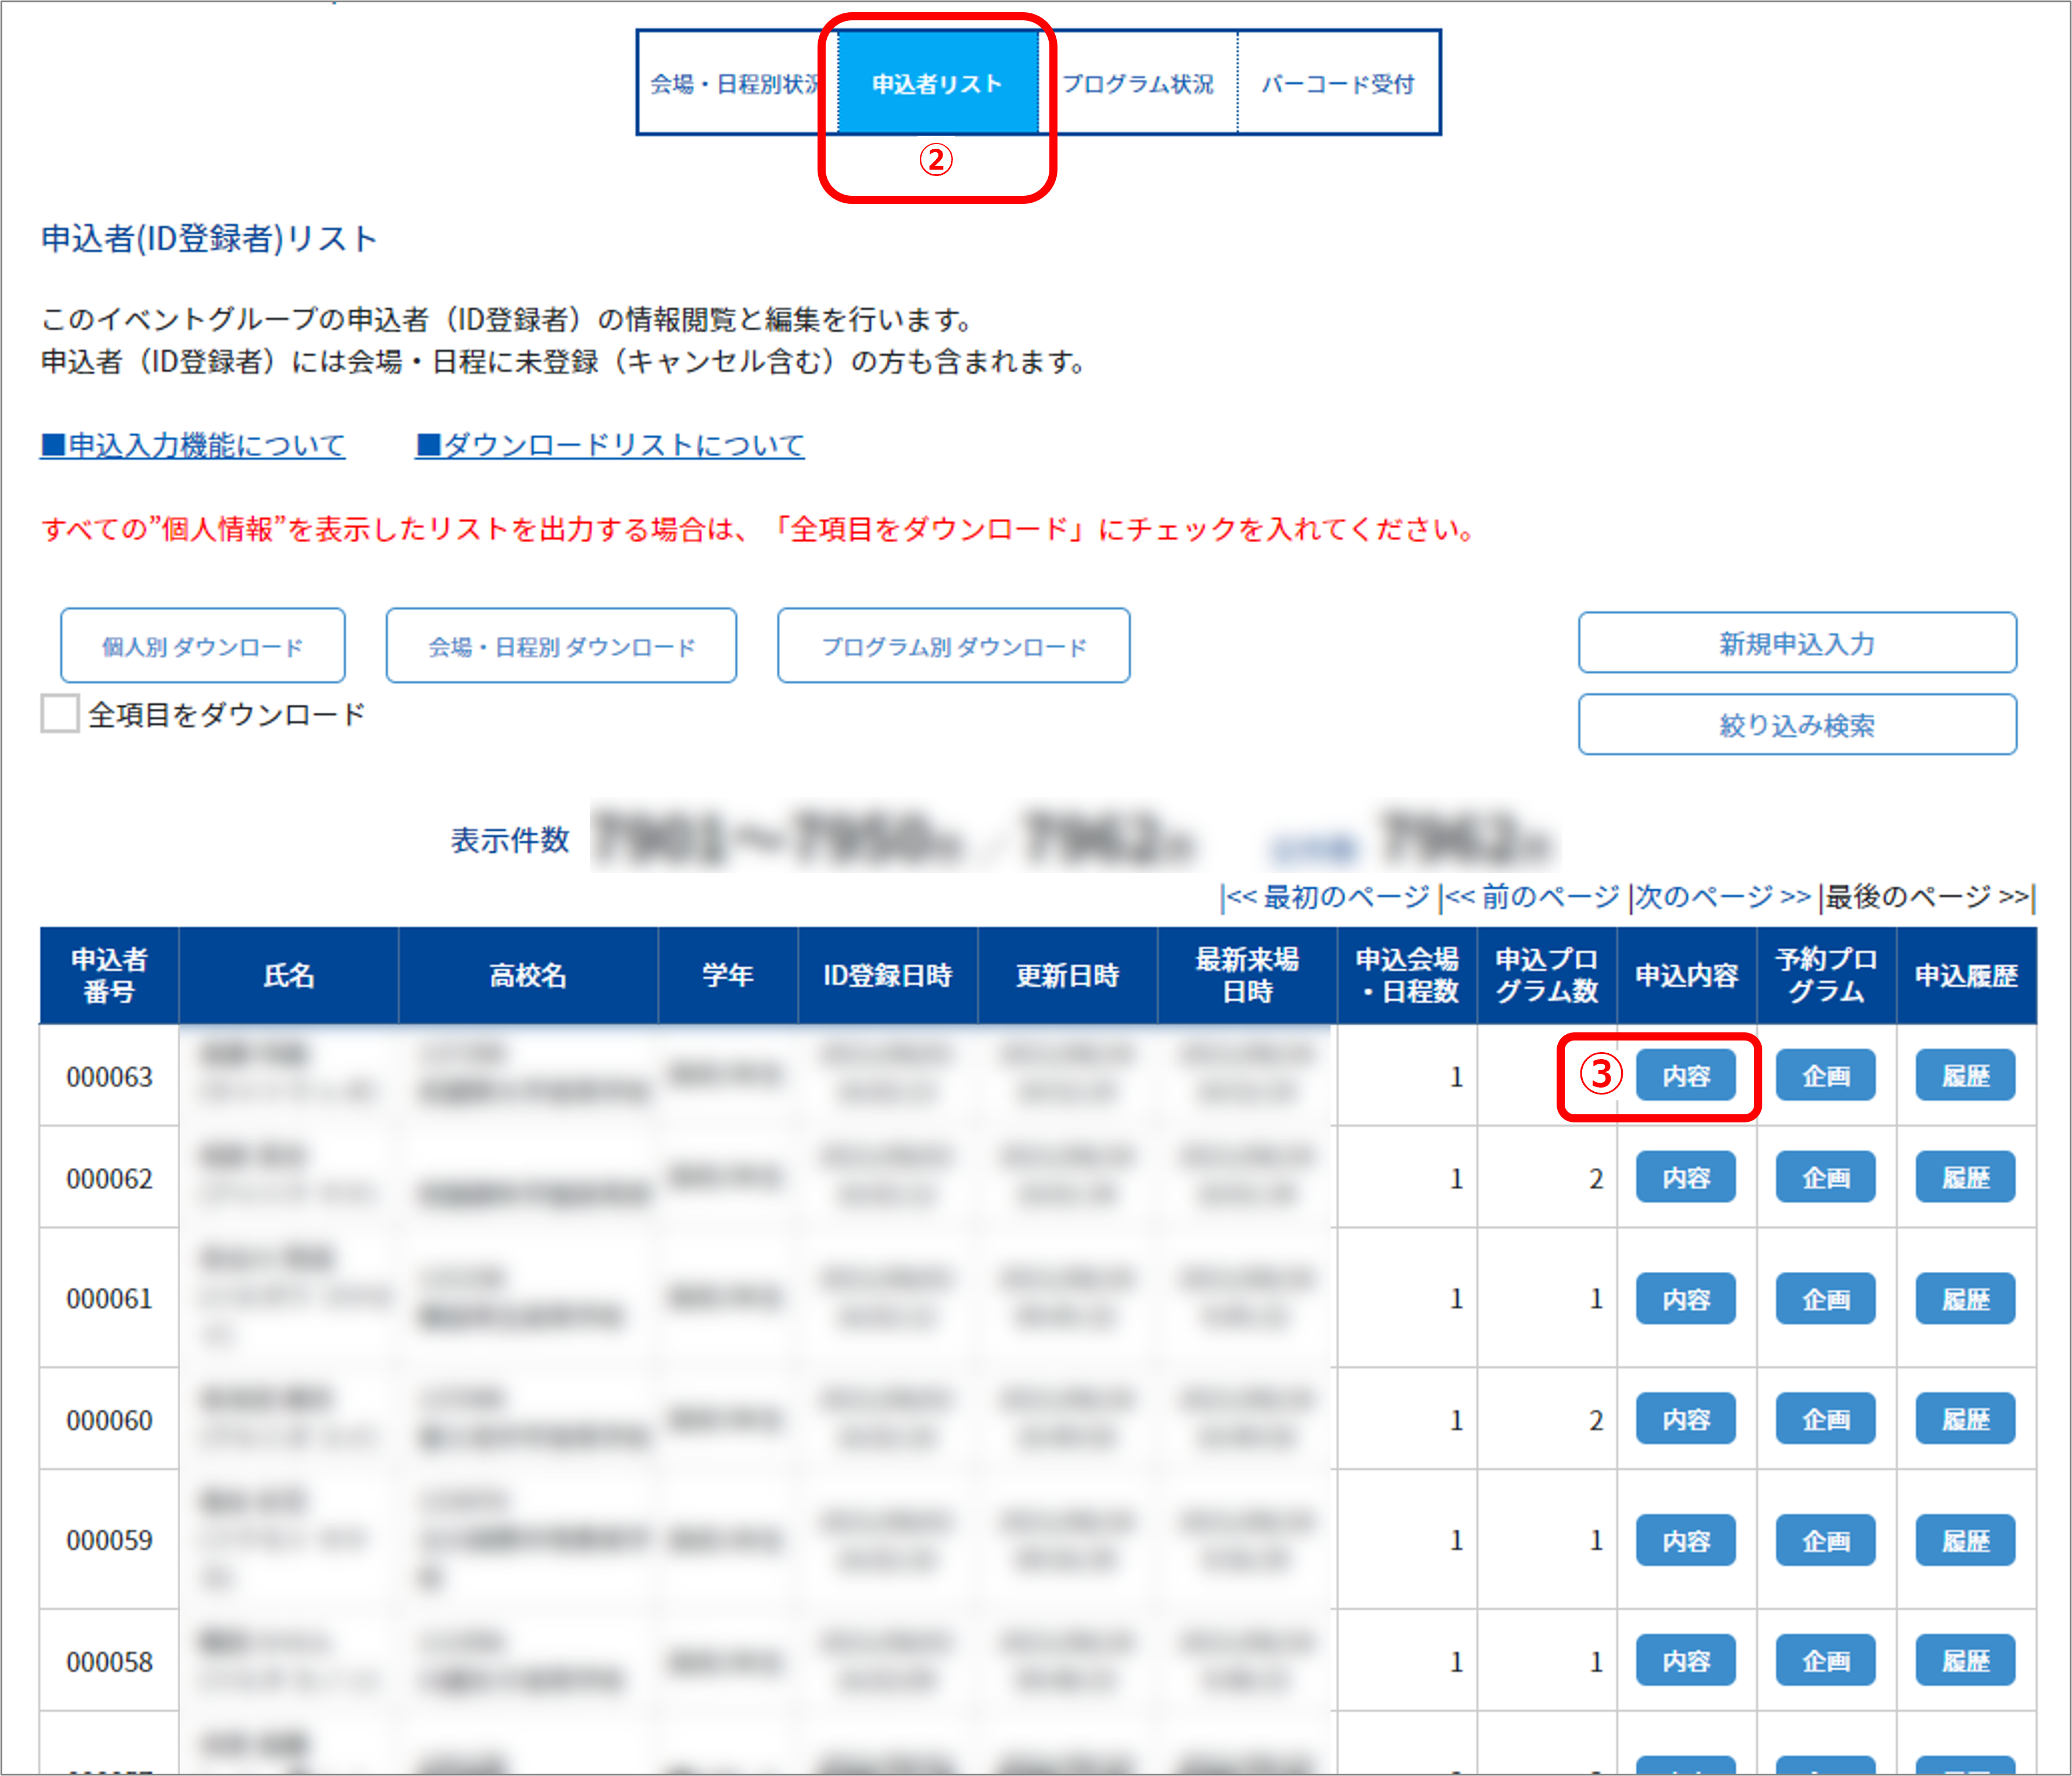
Task: Open 企画 for applicant 000059
Action: pos(1826,1541)
